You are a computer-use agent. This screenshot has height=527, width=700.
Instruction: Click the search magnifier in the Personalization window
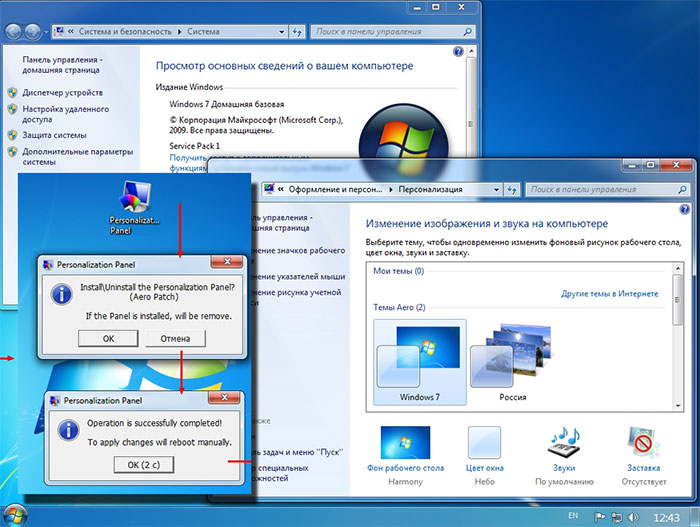(682, 189)
